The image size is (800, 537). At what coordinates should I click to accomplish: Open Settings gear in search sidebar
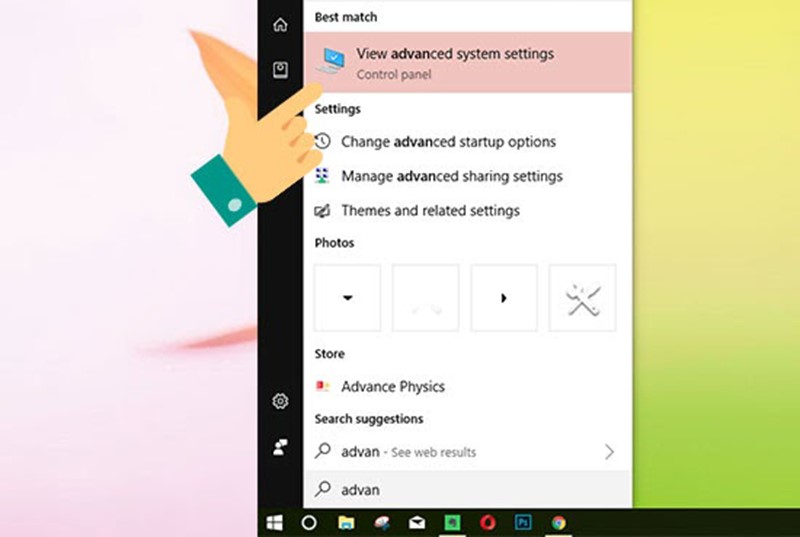[281, 401]
